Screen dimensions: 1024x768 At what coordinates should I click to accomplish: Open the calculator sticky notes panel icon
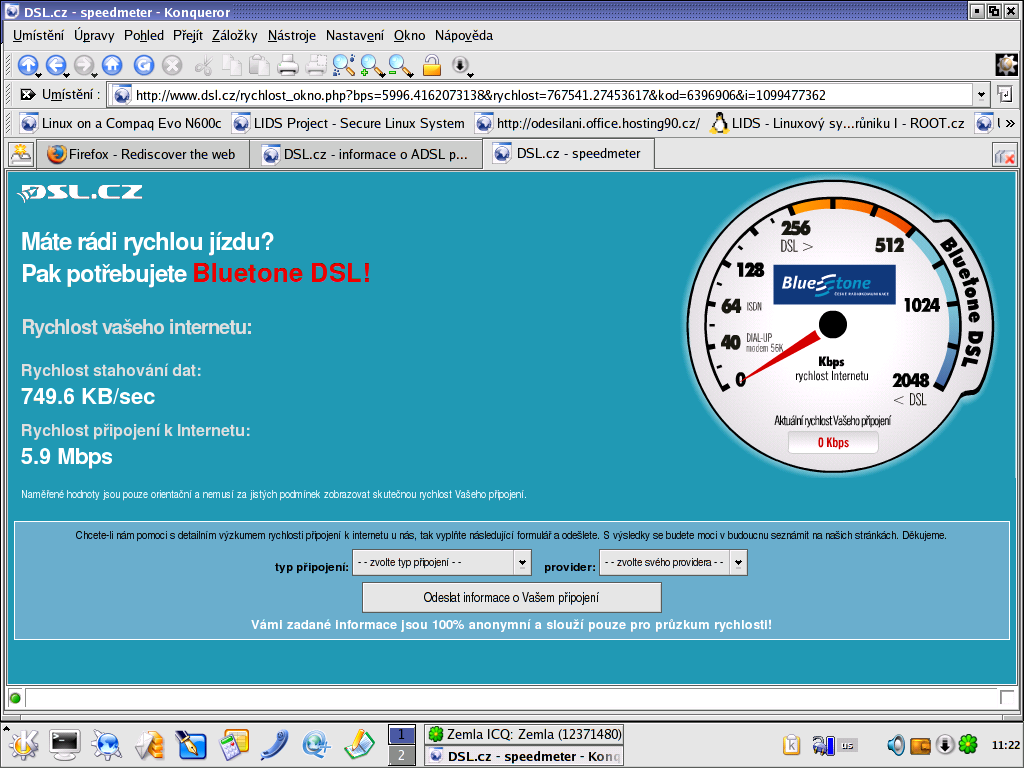pyautogui.click(x=233, y=744)
